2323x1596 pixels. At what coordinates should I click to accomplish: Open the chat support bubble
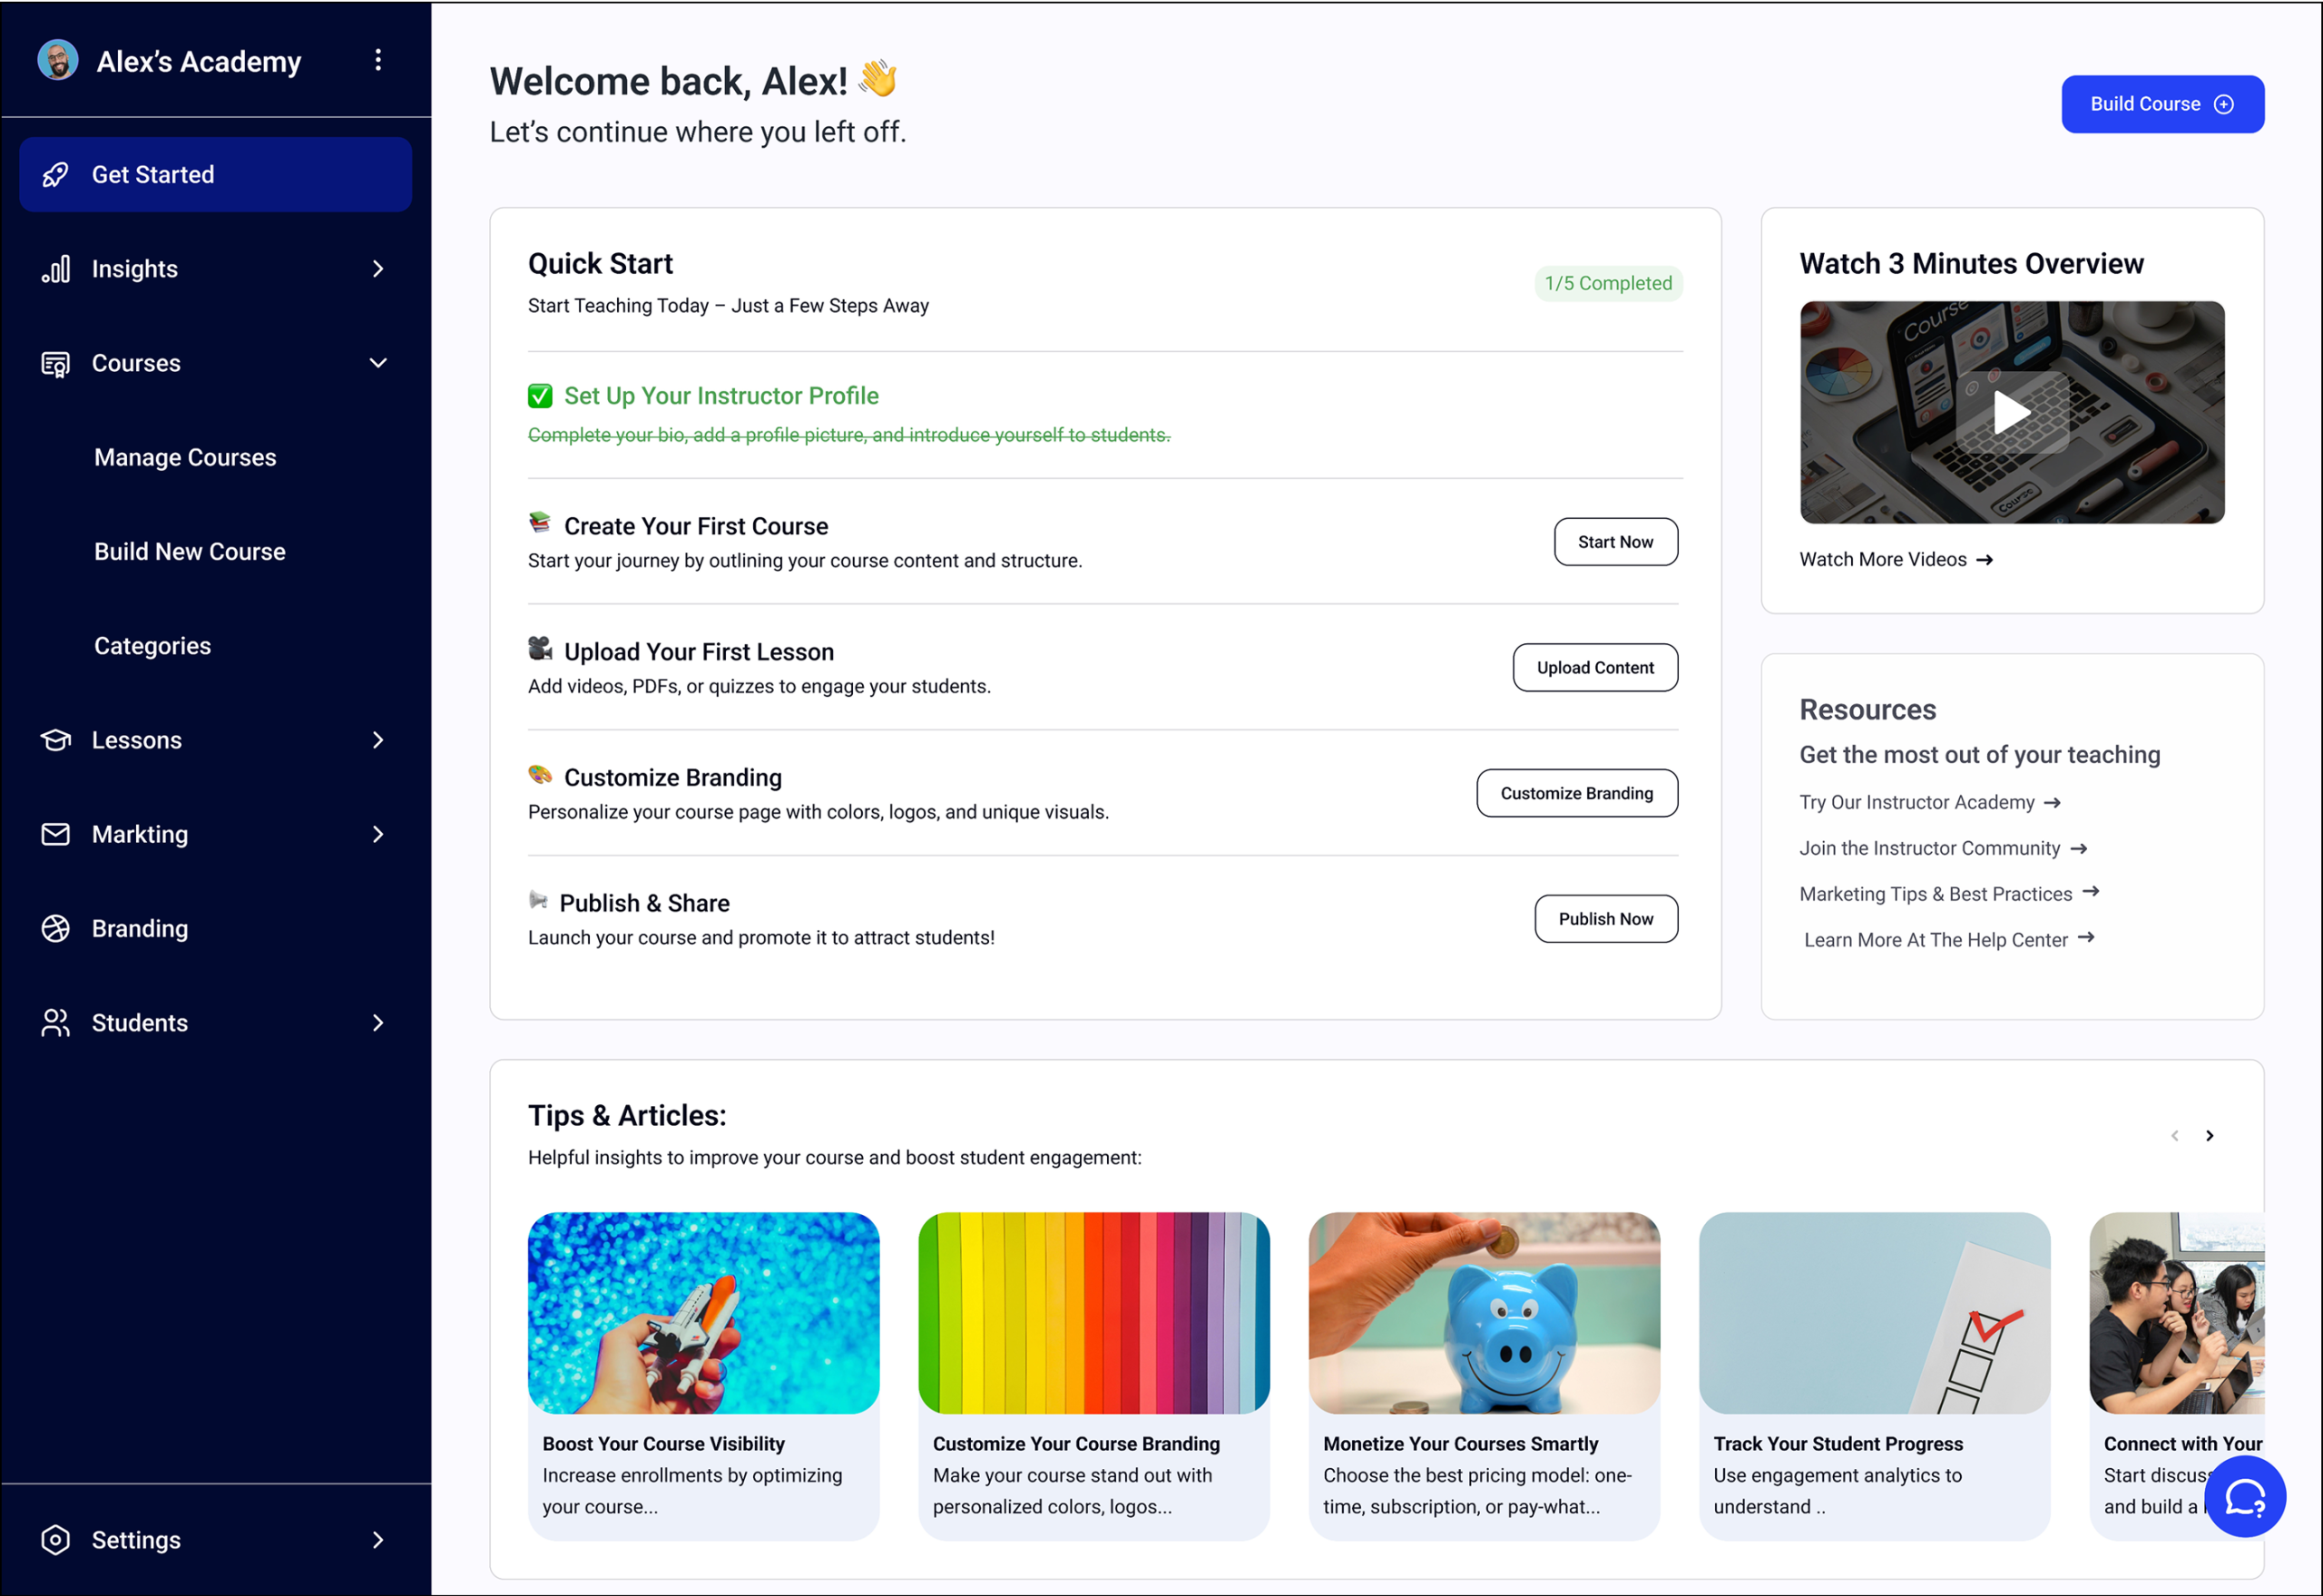(x=2245, y=1497)
